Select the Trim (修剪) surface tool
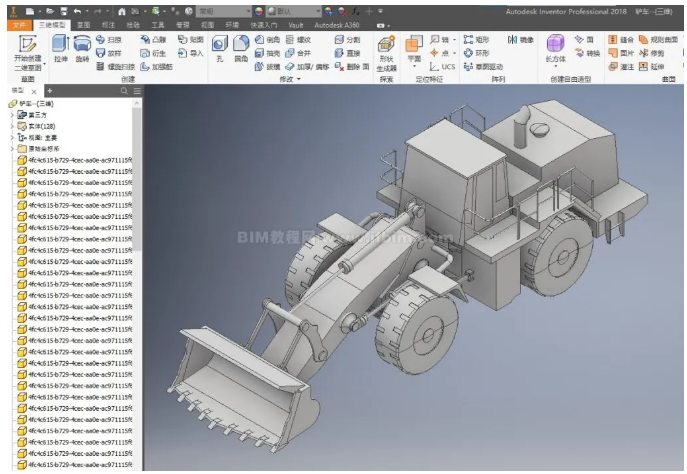687x474 pixels. click(x=652, y=53)
